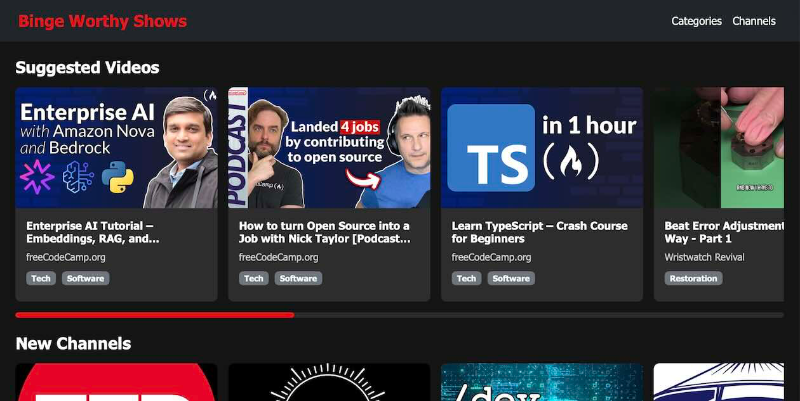Click the Enterprise AI Tutorial video title
The height and width of the screenshot is (401, 800).
coord(93,232)
